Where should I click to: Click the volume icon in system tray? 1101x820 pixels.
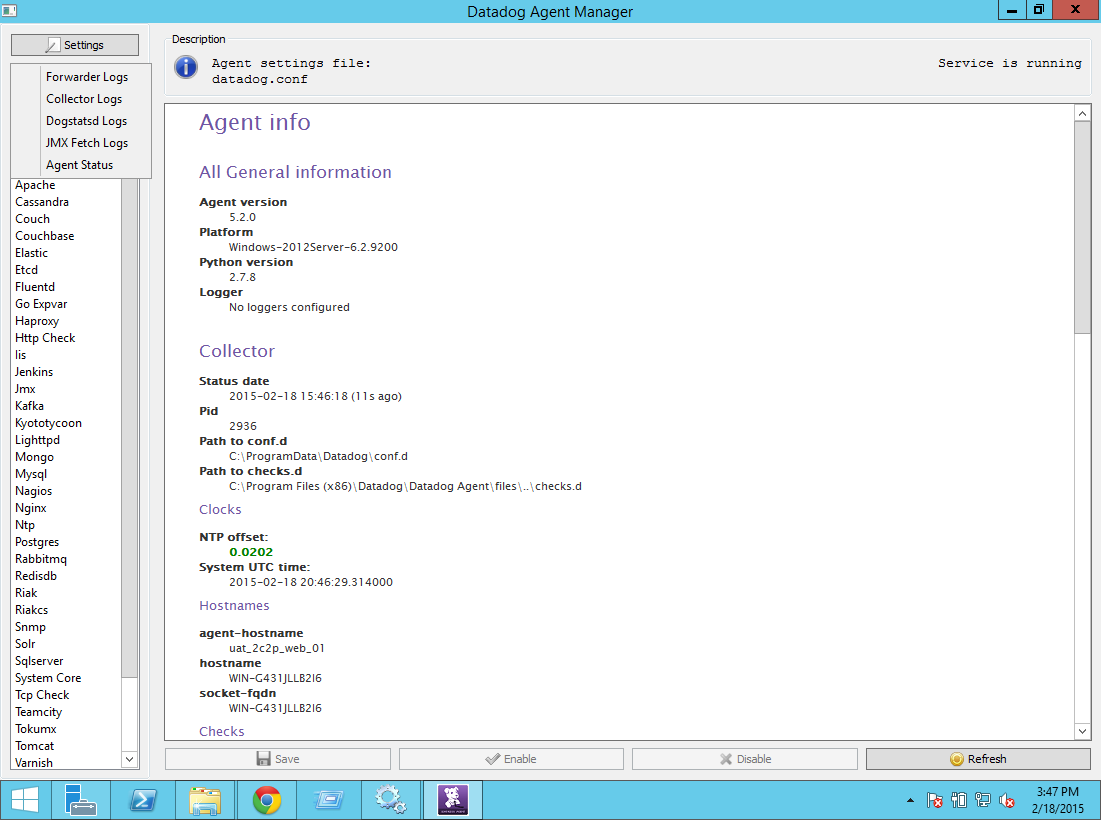coord(1007,800)
